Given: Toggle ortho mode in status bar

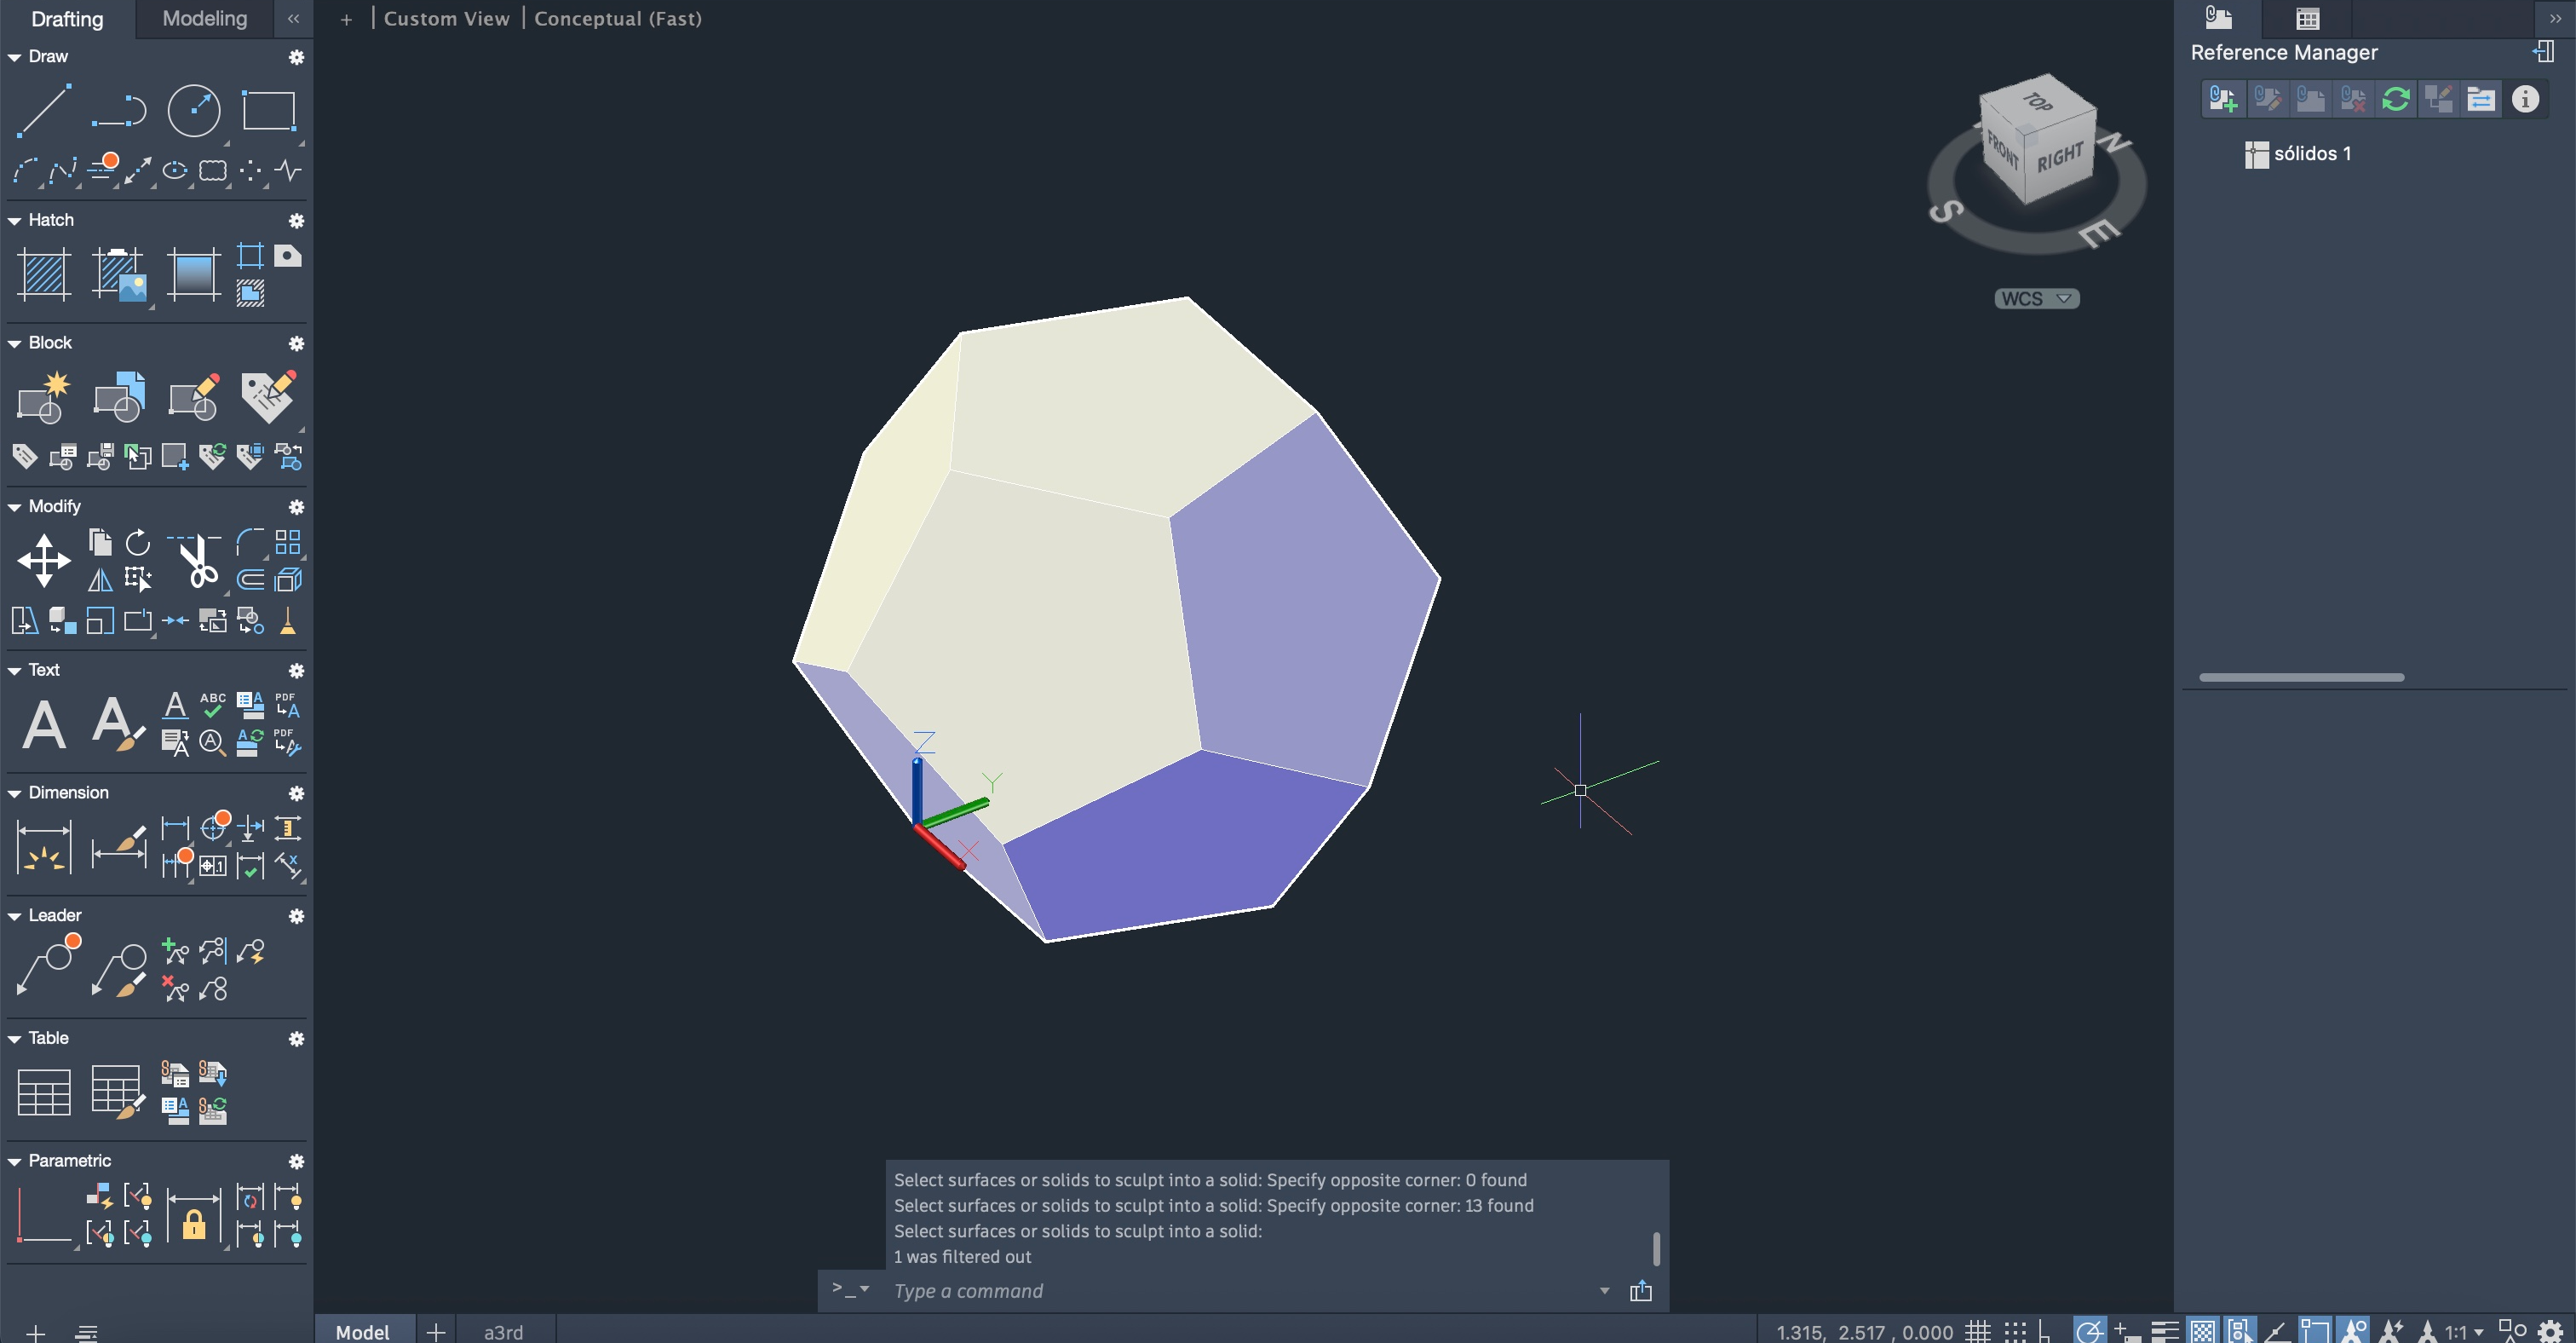Looking at the screenshot, I should [2045, 1331].
